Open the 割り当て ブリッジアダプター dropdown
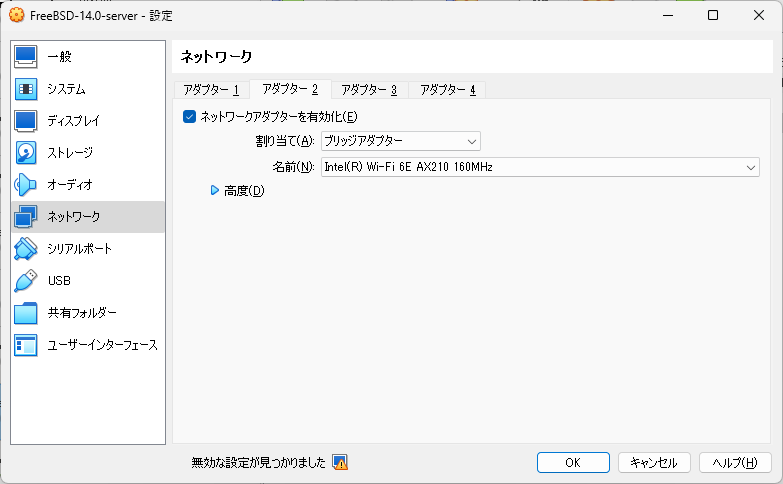Viewport: 783px width, 484px height. pos(400,141)
